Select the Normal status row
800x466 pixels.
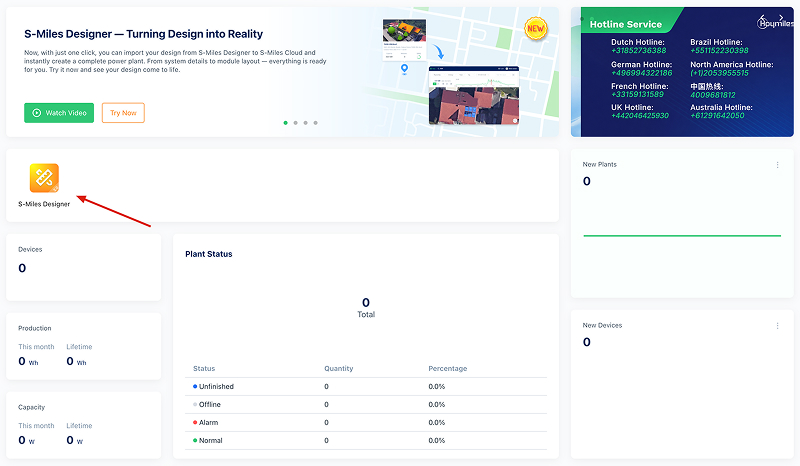tap(366, 440)
